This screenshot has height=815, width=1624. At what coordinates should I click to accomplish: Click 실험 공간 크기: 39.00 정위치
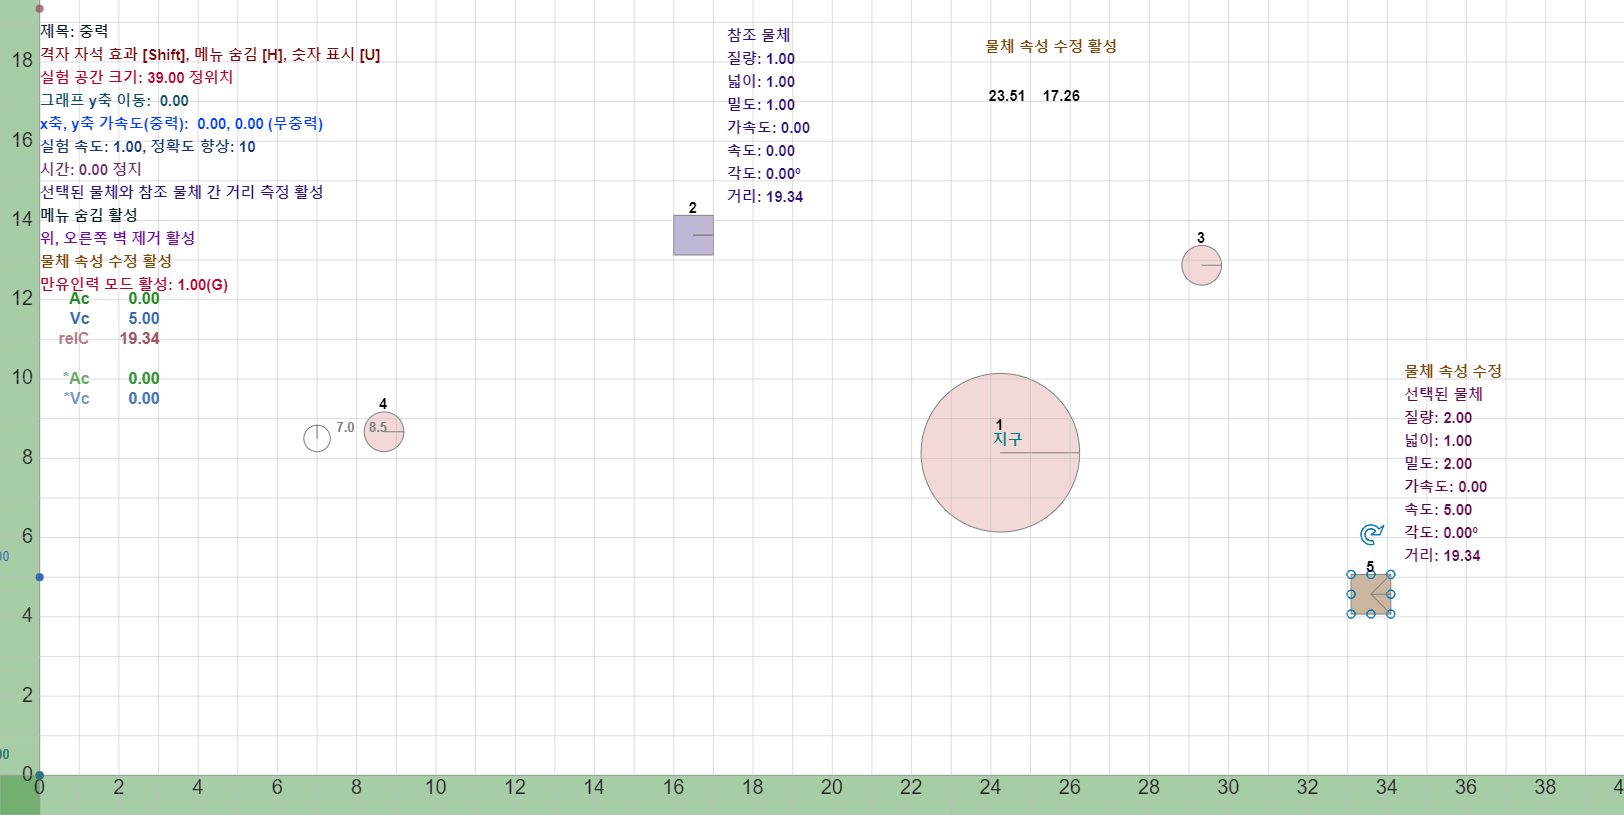136,77
